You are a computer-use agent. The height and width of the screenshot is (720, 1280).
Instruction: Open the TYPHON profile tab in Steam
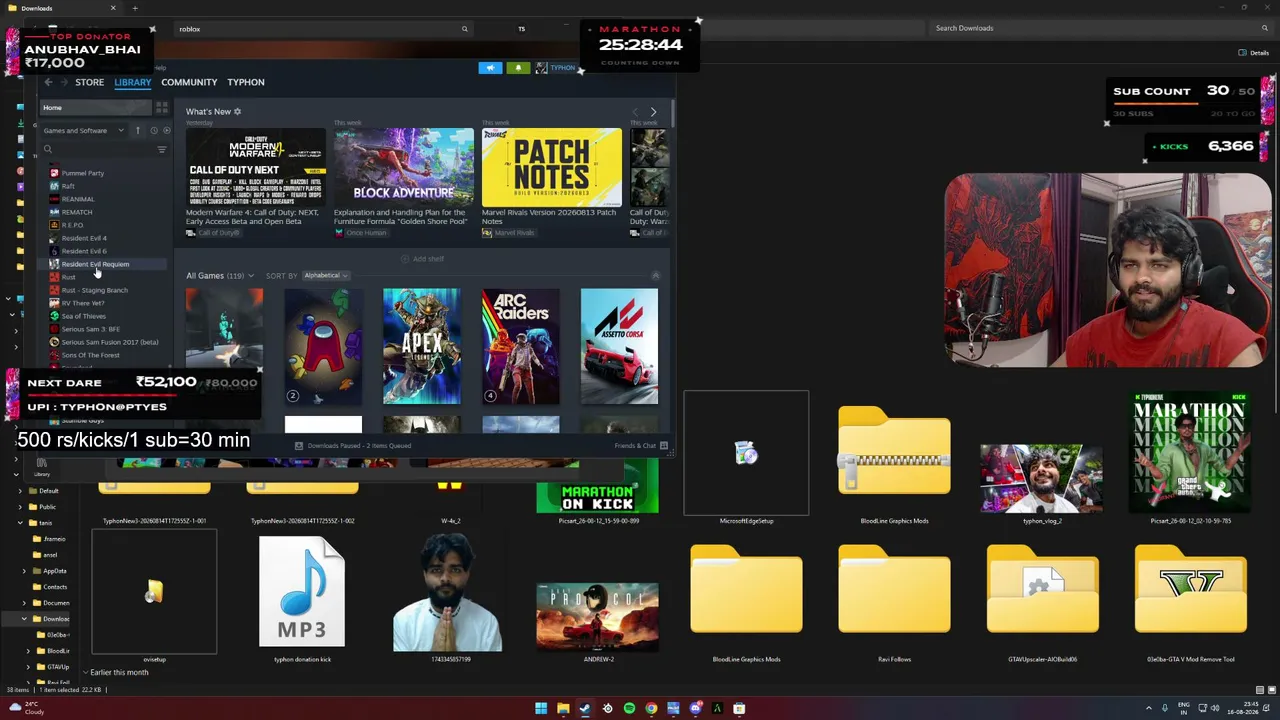[246, 82]
